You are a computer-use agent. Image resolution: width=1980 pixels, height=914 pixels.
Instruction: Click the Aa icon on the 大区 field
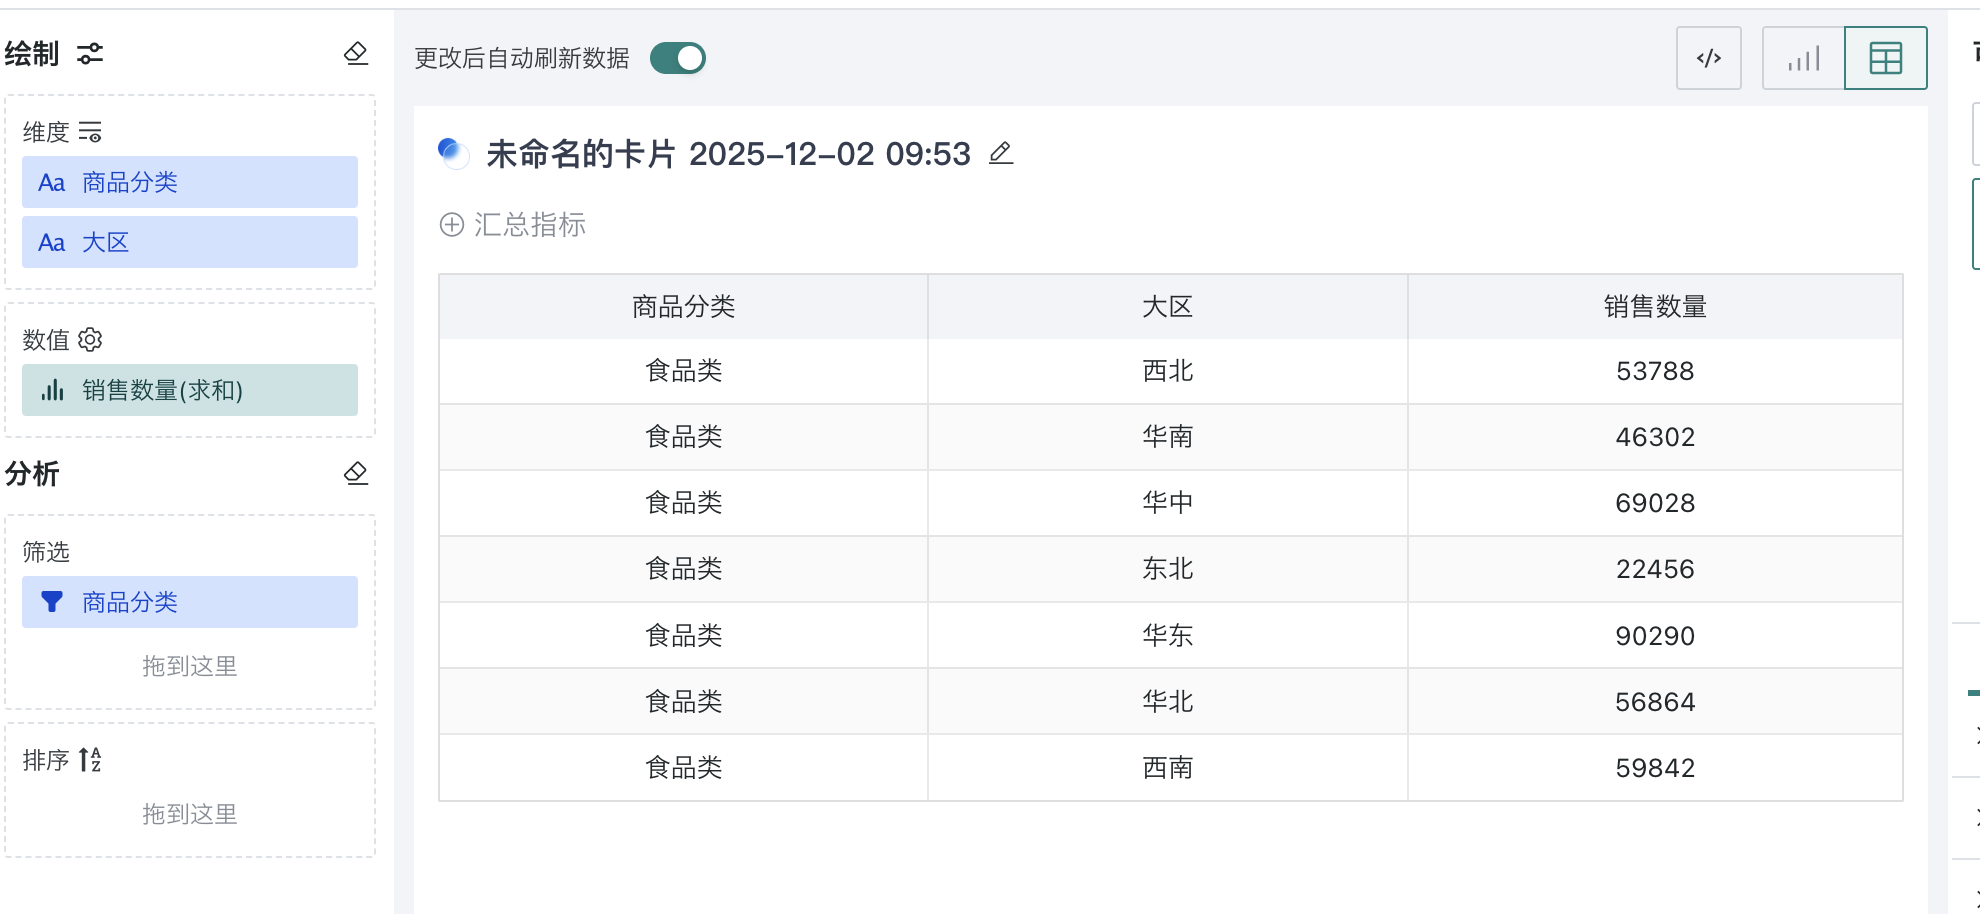pyautogui.click(x=52, y=242)
